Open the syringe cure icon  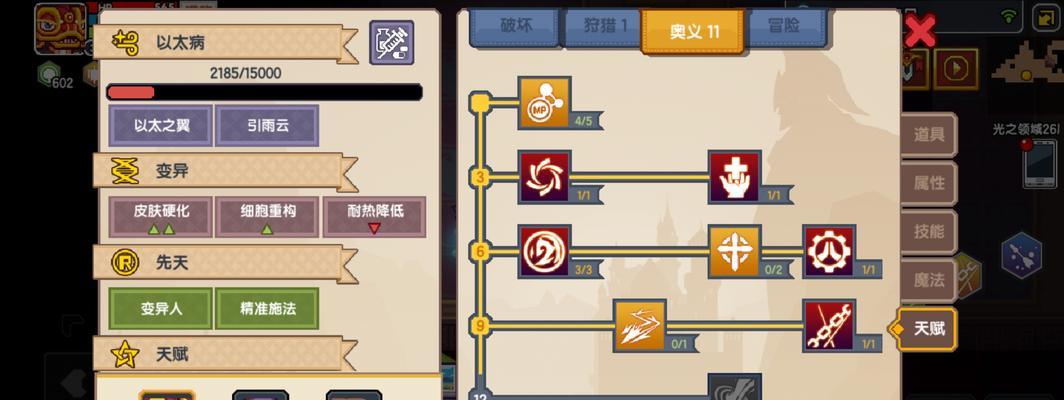point(392,43)
